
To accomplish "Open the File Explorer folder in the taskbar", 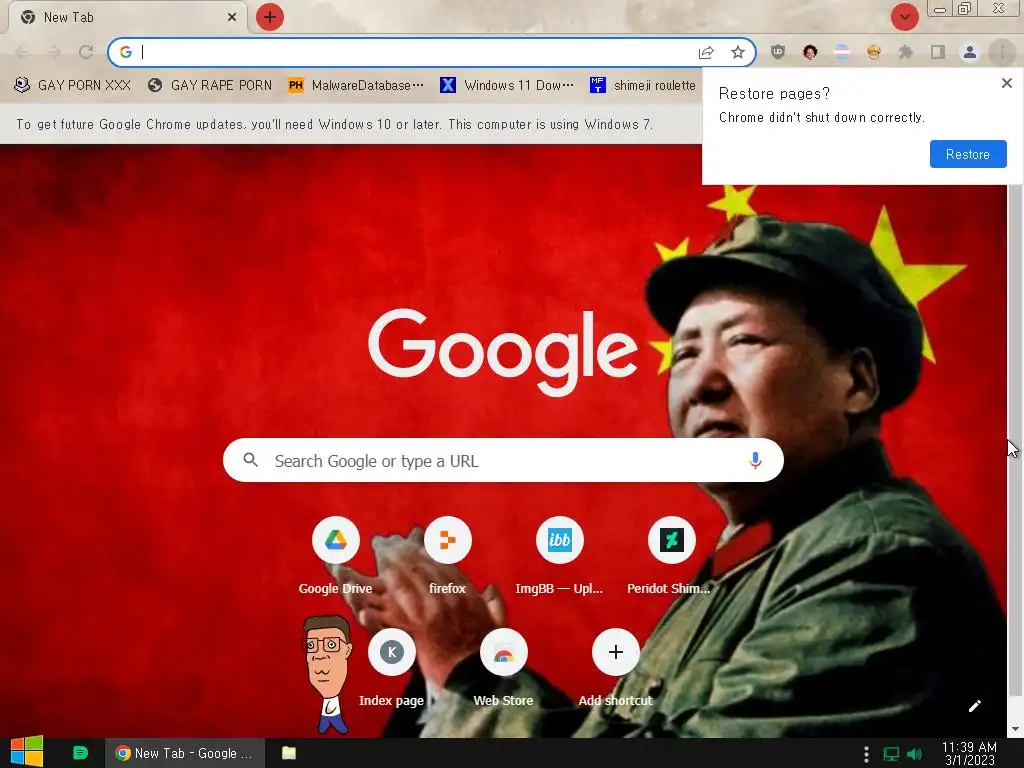I will coord(289,753).
